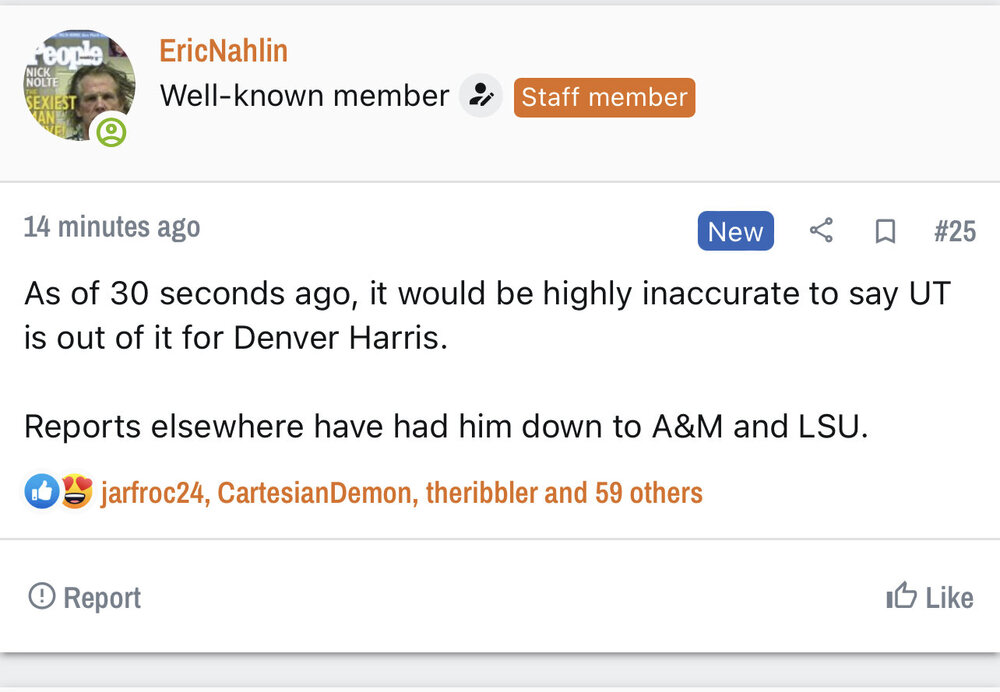Open EricNahlin's profile via username
The image size is (1000, 692).
(x=223, y=50)
